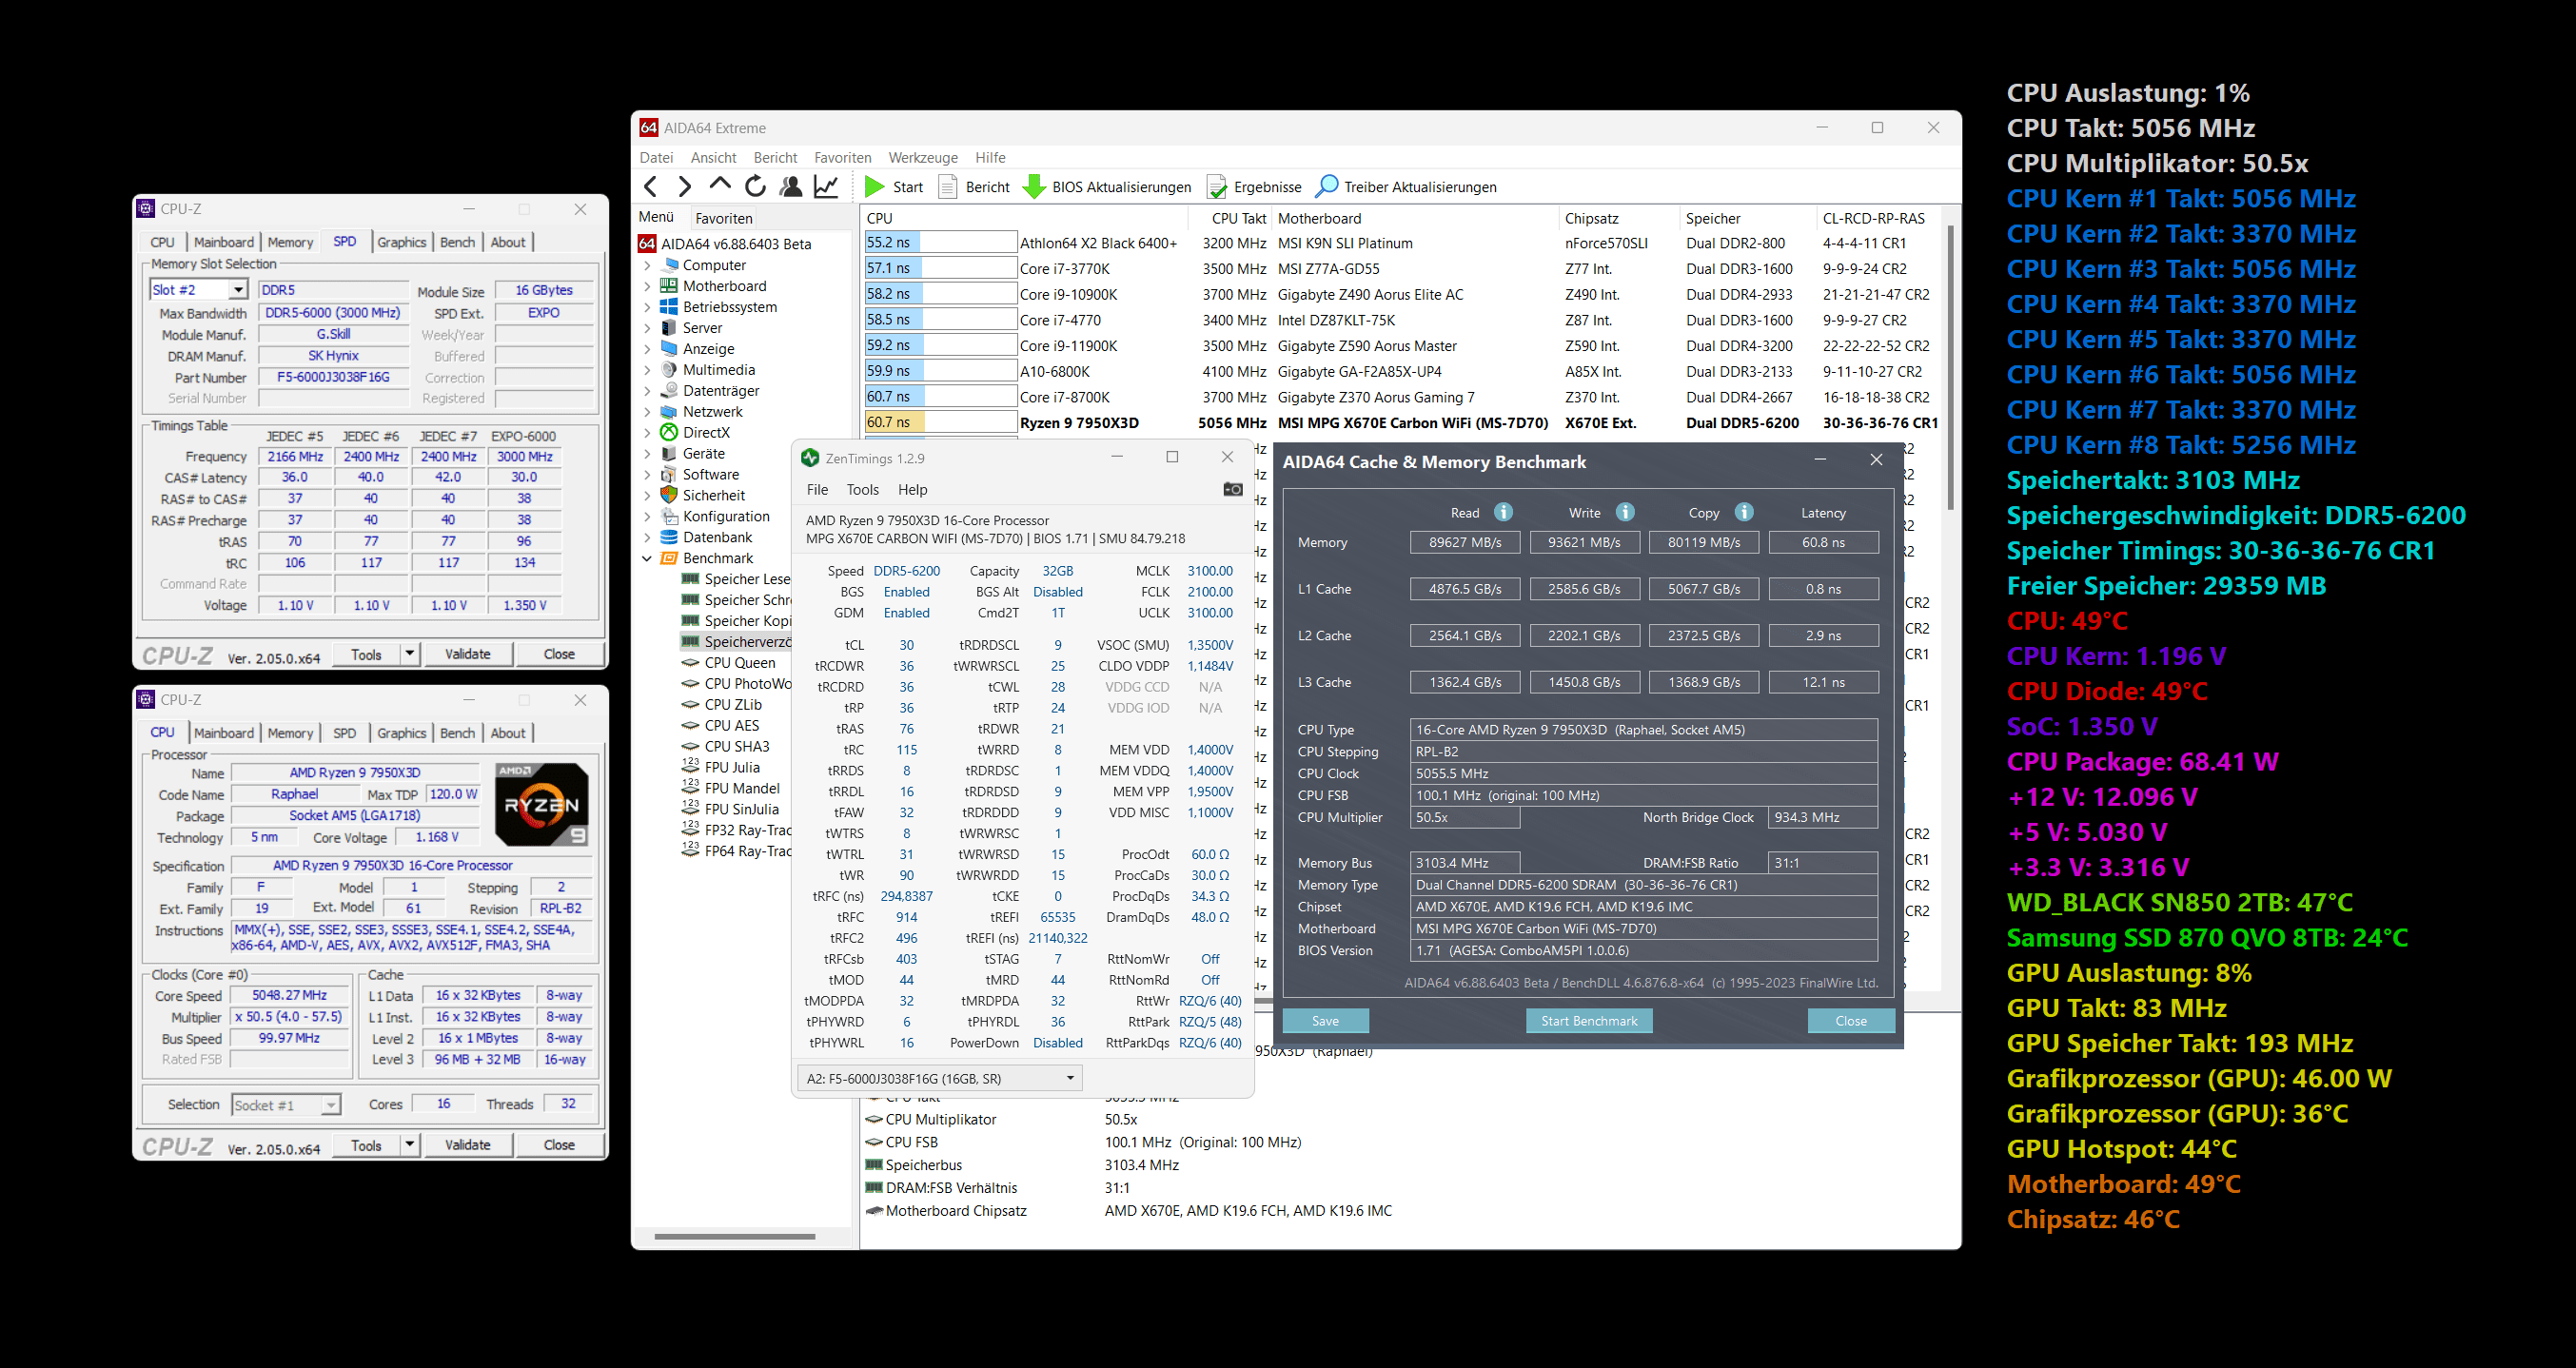
Task: Select Sicherheit in AIDA64 tree
Action: point(713,496)
